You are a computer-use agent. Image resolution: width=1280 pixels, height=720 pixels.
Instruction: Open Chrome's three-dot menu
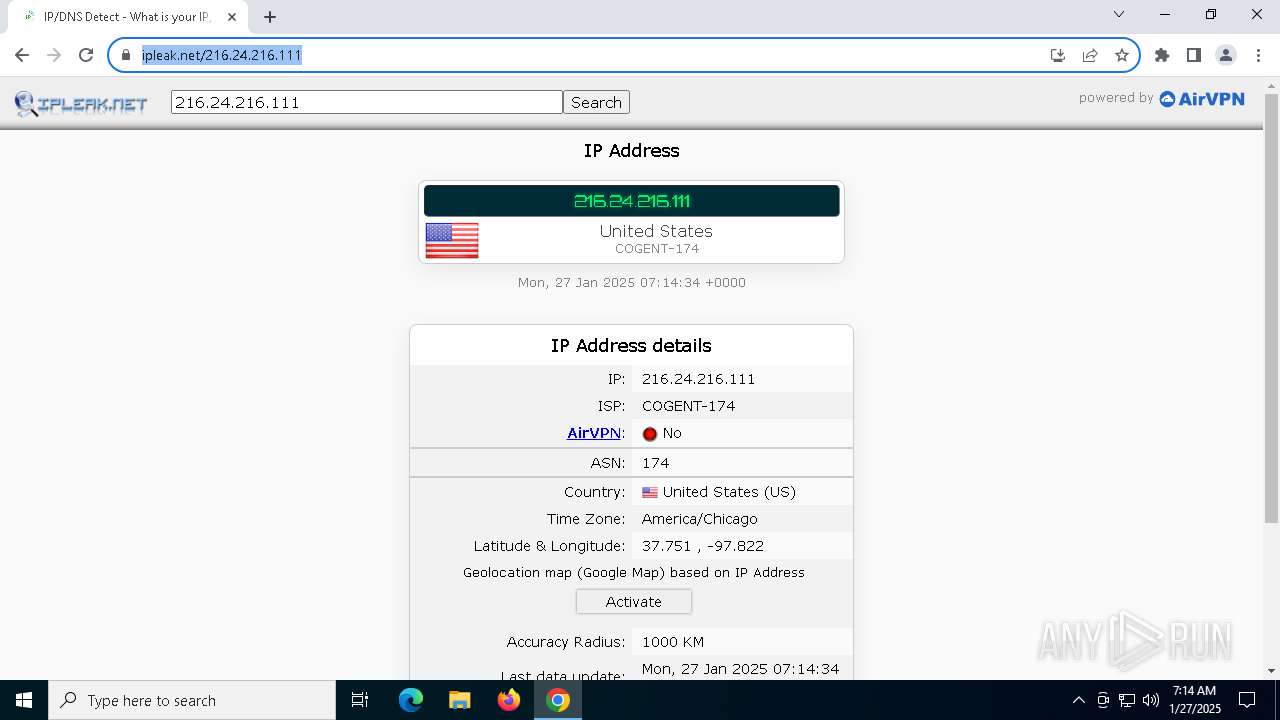1257,55
